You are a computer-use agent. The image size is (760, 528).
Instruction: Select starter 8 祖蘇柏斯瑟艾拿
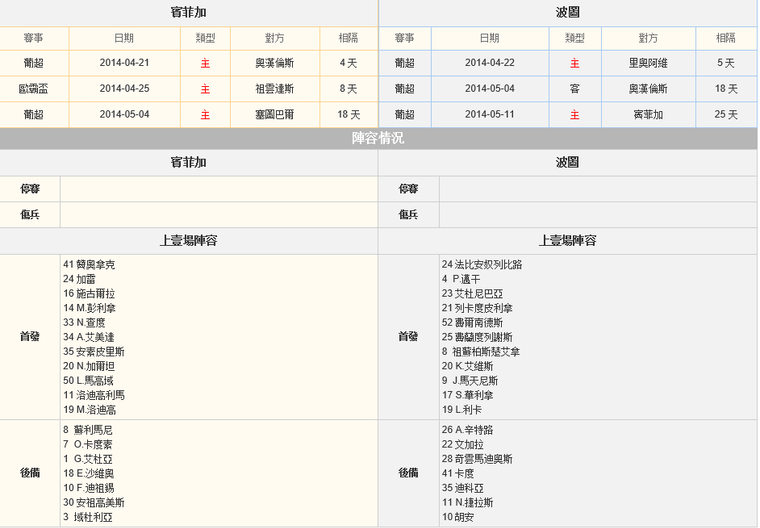tap(481, 352)
